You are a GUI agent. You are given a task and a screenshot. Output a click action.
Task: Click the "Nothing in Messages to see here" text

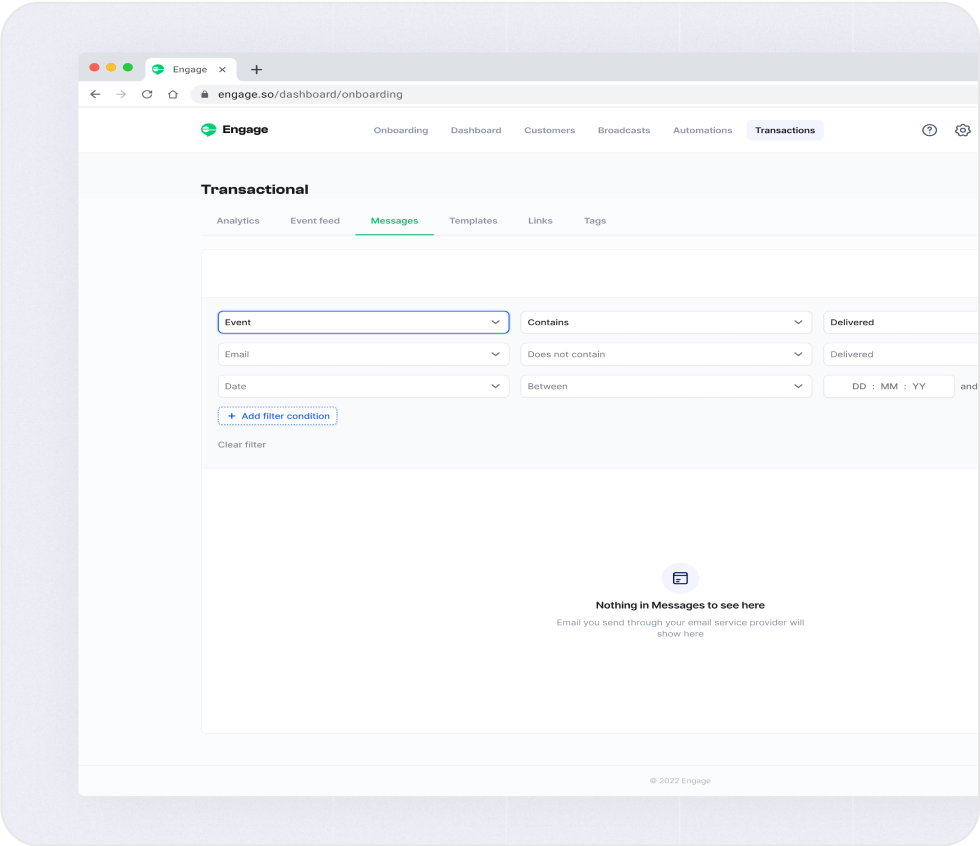(x=680, y=605)
